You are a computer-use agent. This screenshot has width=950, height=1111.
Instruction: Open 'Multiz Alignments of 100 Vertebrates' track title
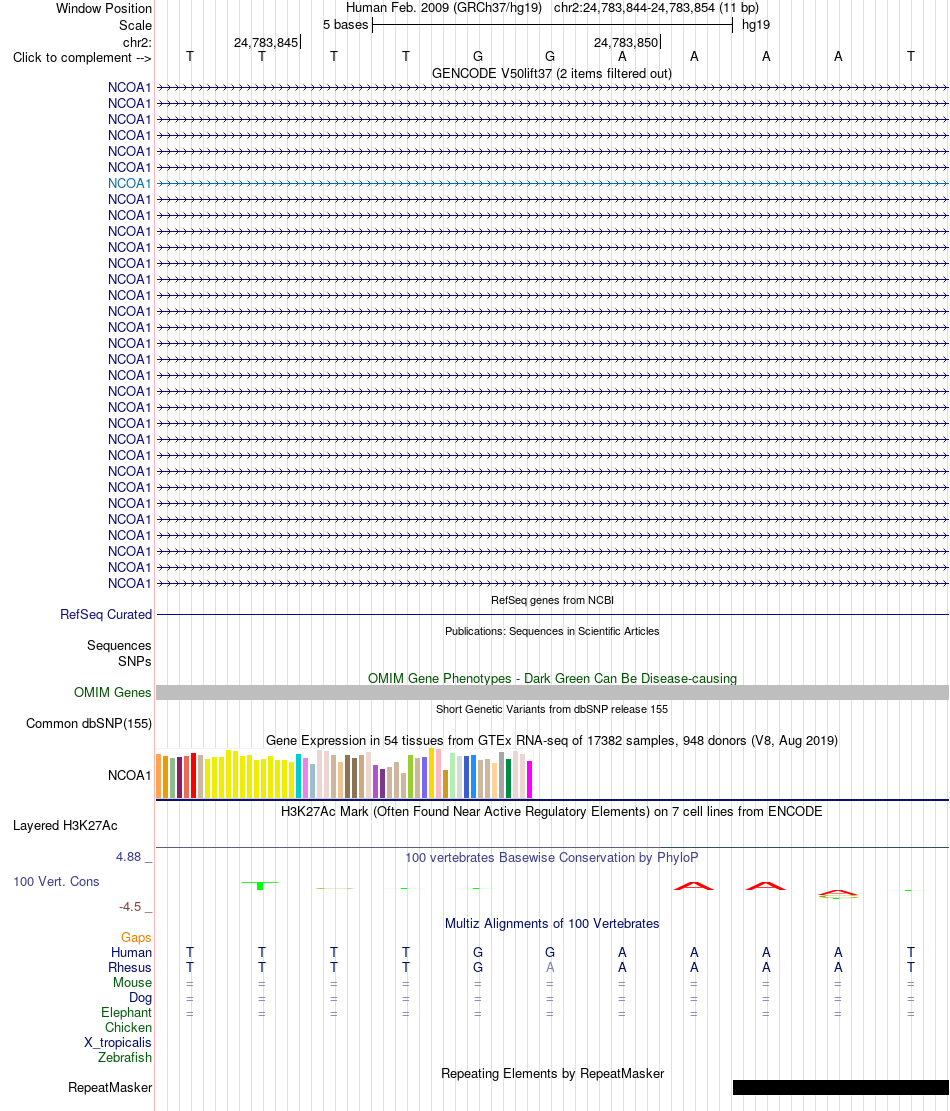pos(552,923)
